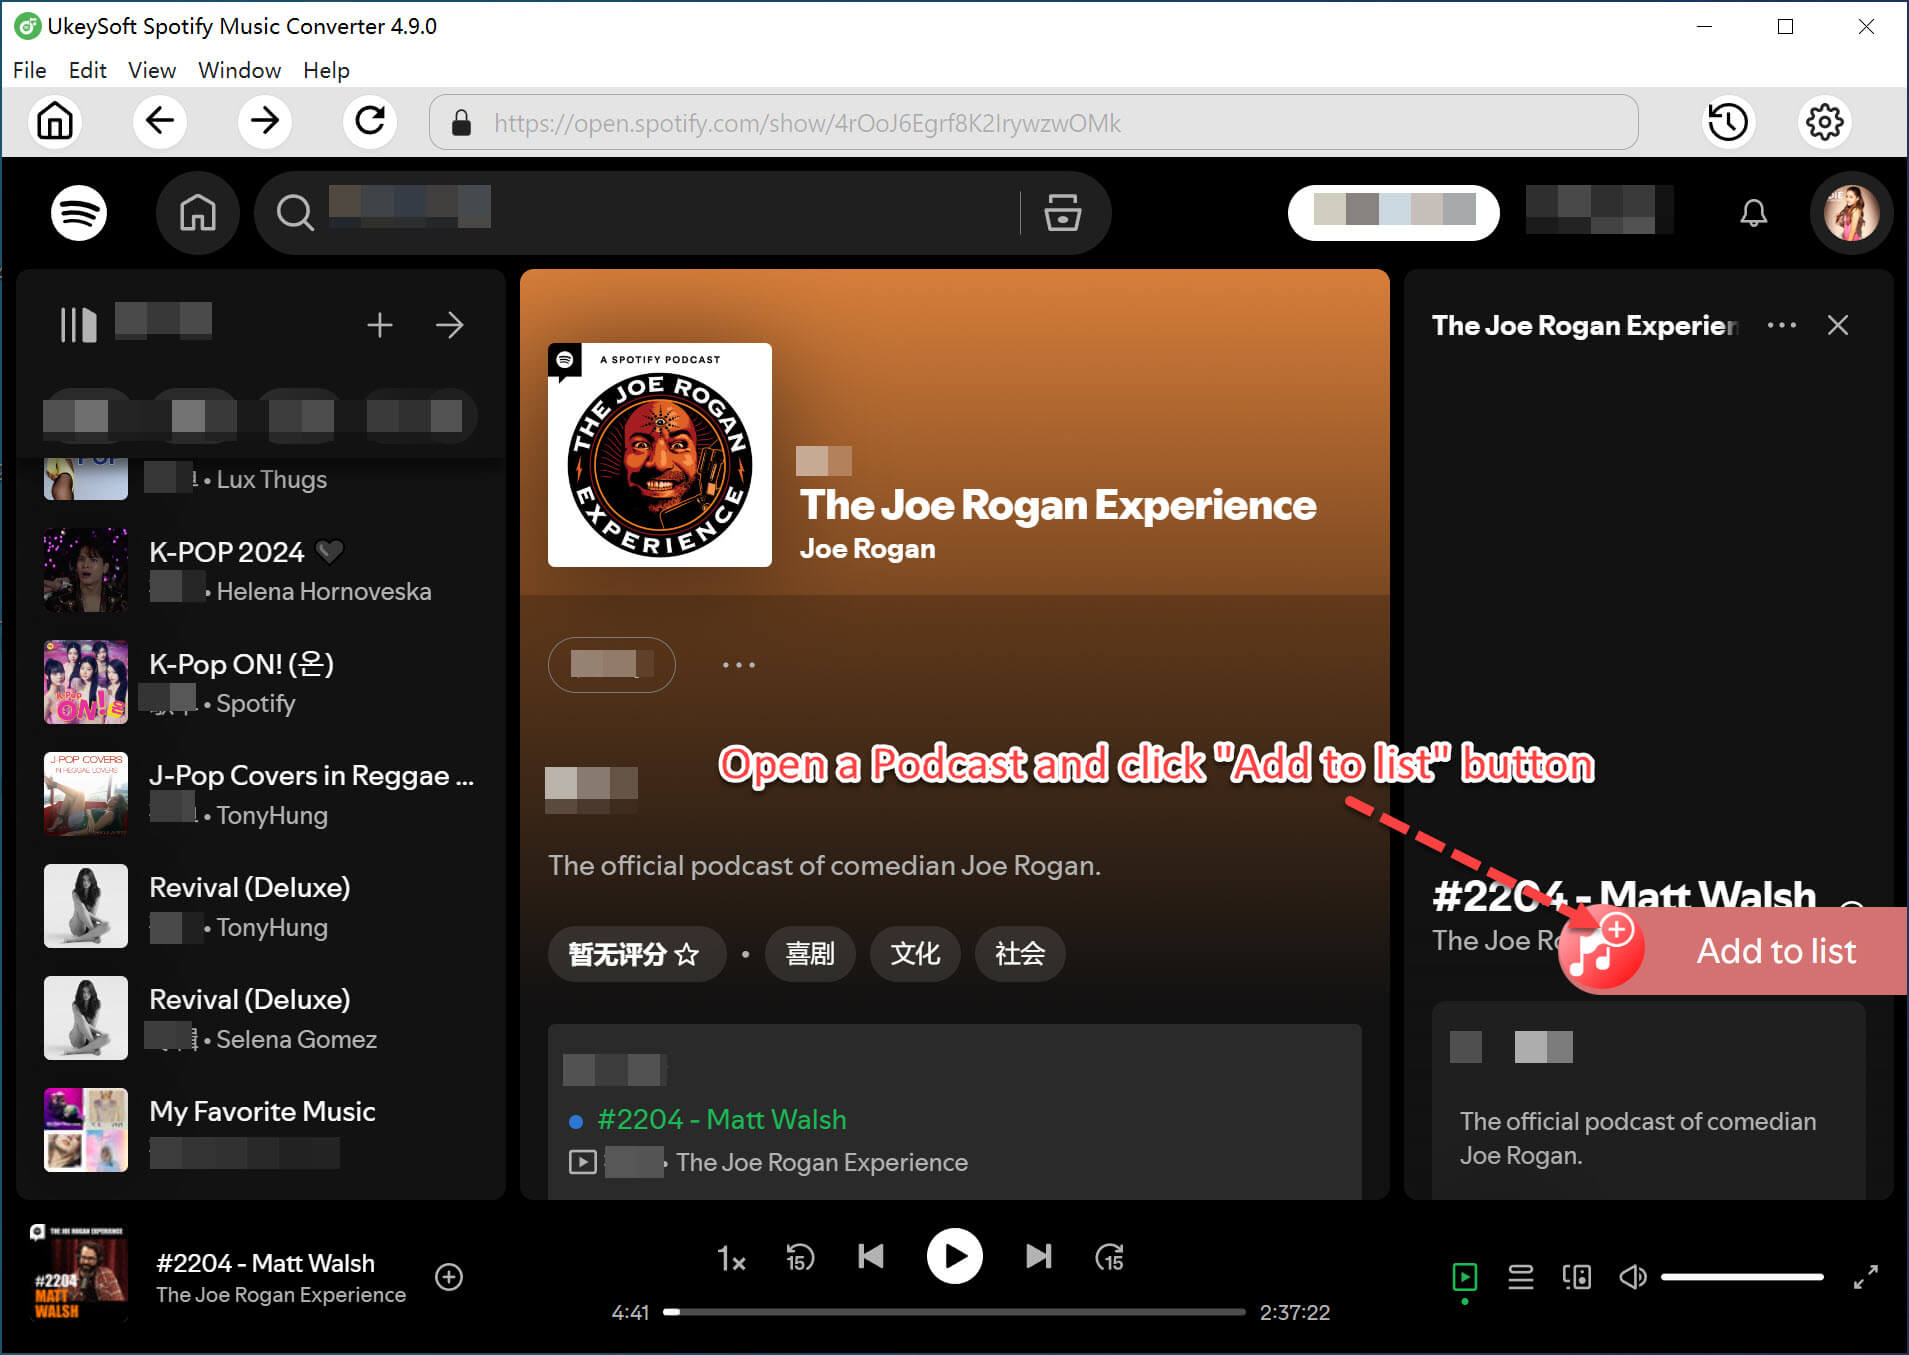The width and height of the screenshot is (1909, 1355).
Task: Open more options in Now Playing panel
Action: (1782, 325)
